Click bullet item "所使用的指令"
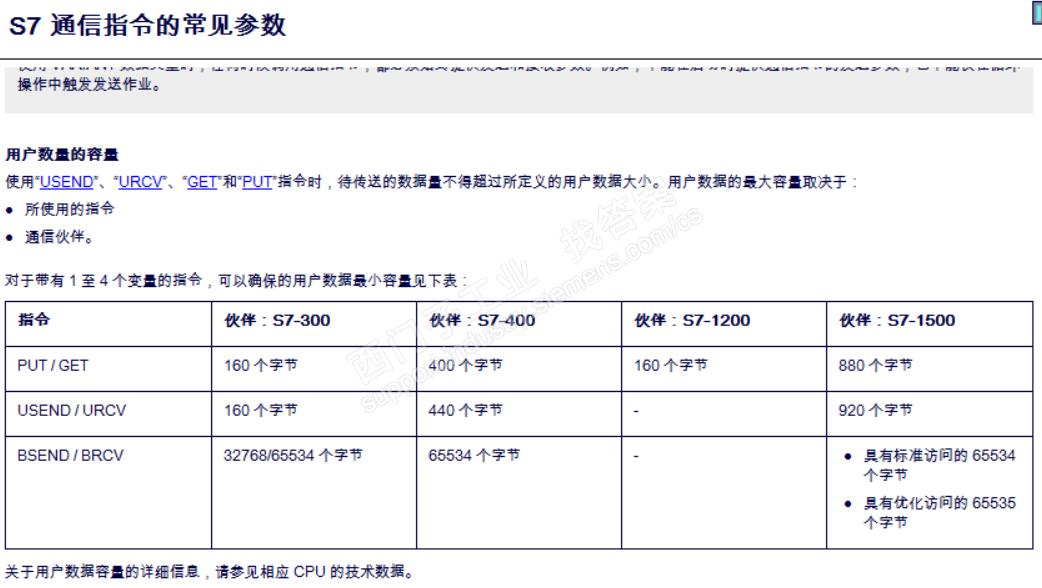Image resolution: width=1042 pixels, height=588 pixels. [x=70, y=209]
